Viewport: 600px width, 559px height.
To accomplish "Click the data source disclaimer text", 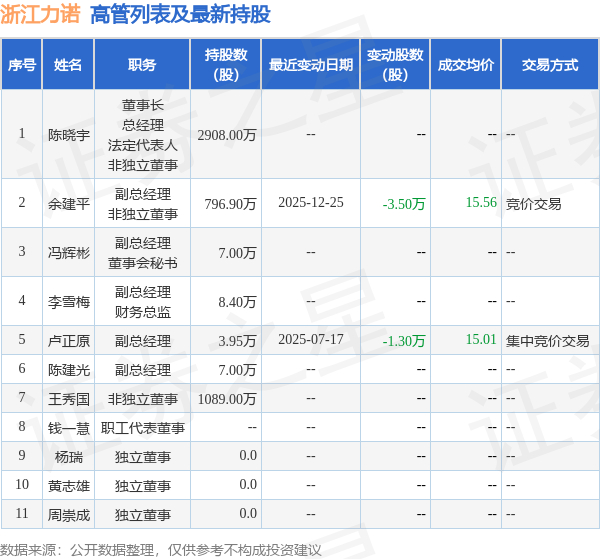I will [161, 550].
